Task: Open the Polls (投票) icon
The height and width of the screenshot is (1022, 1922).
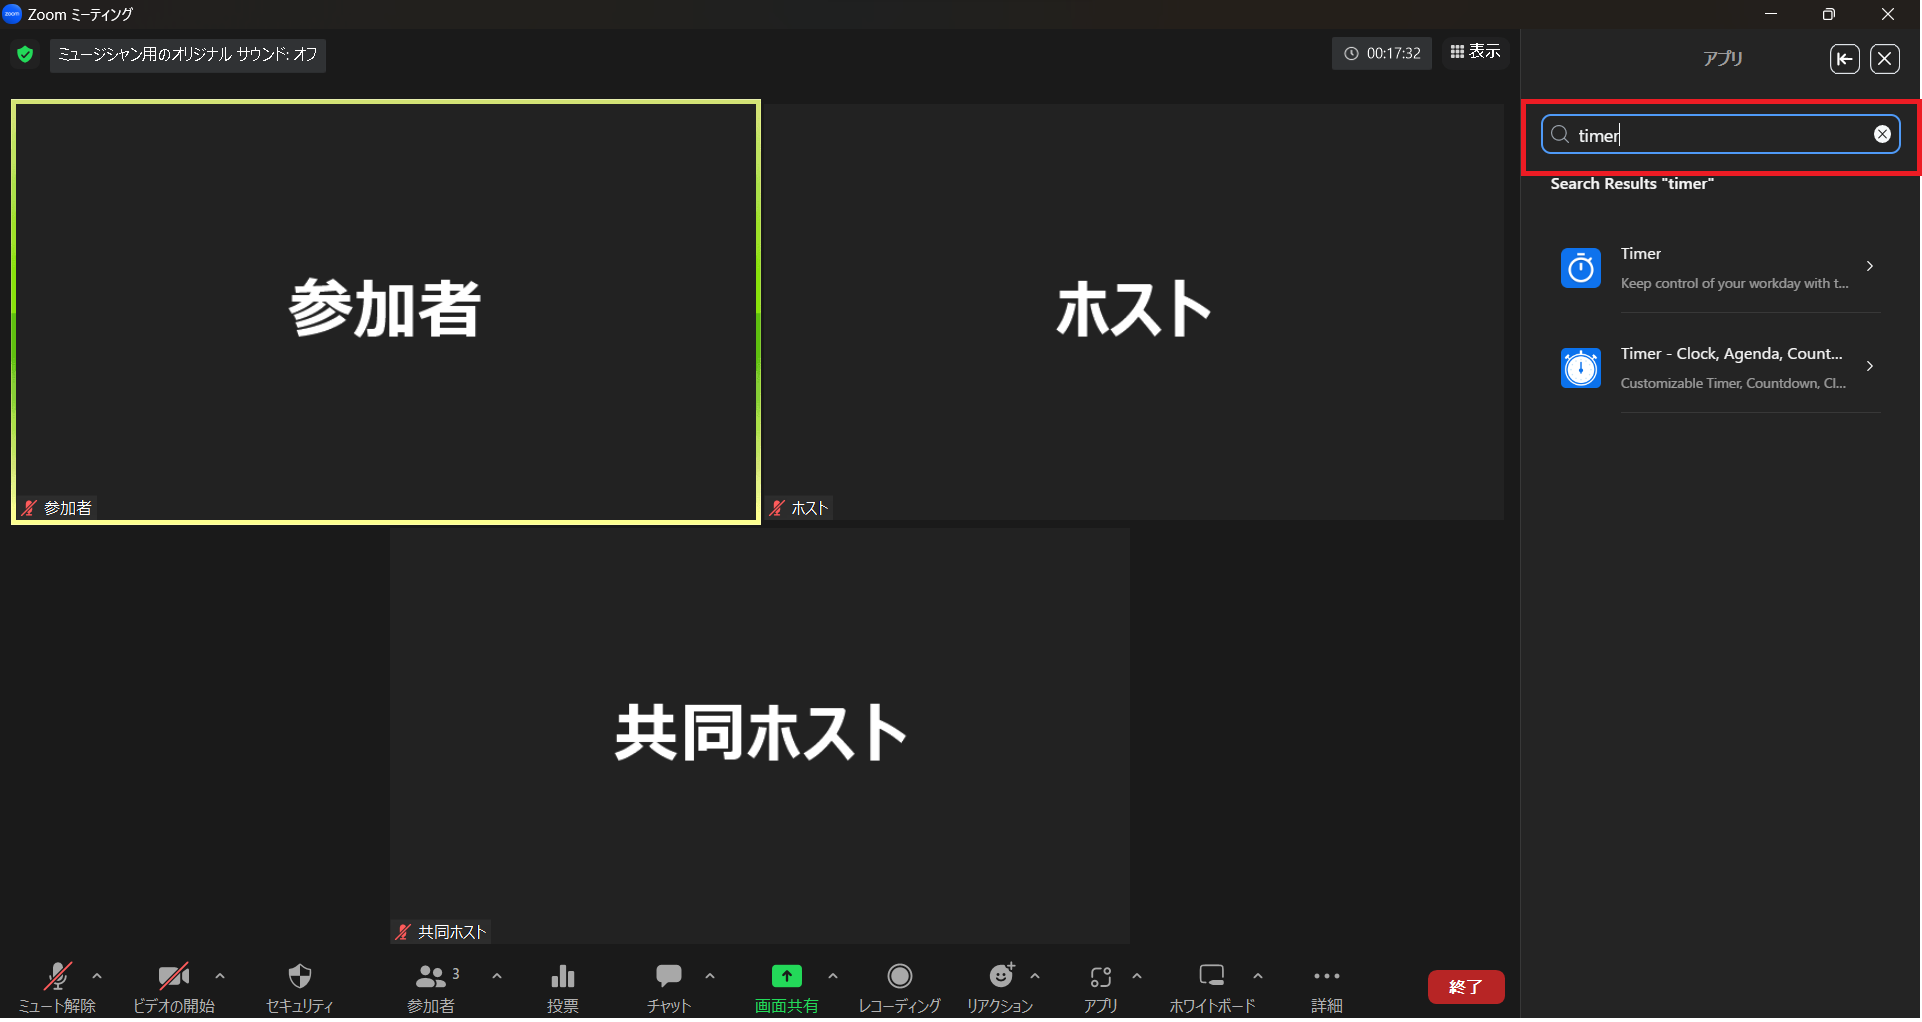Action: click(x=563, y=977)
